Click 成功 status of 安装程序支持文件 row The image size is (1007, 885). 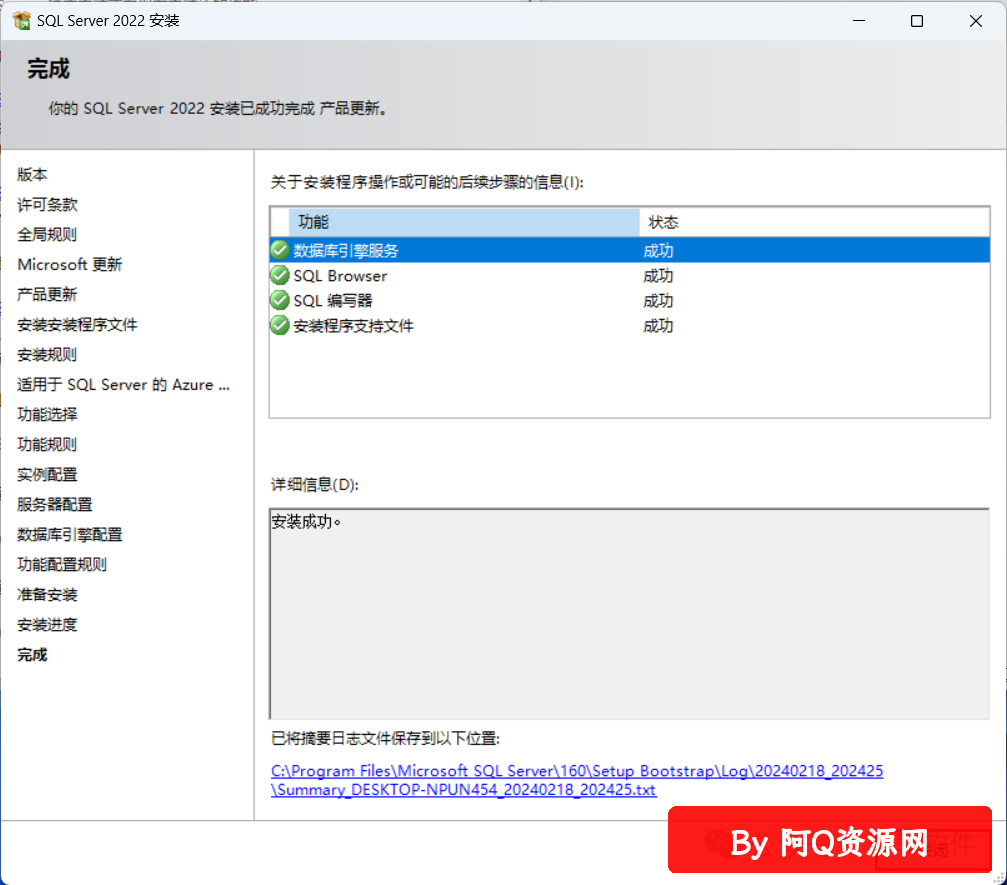[x=658, y=326]
